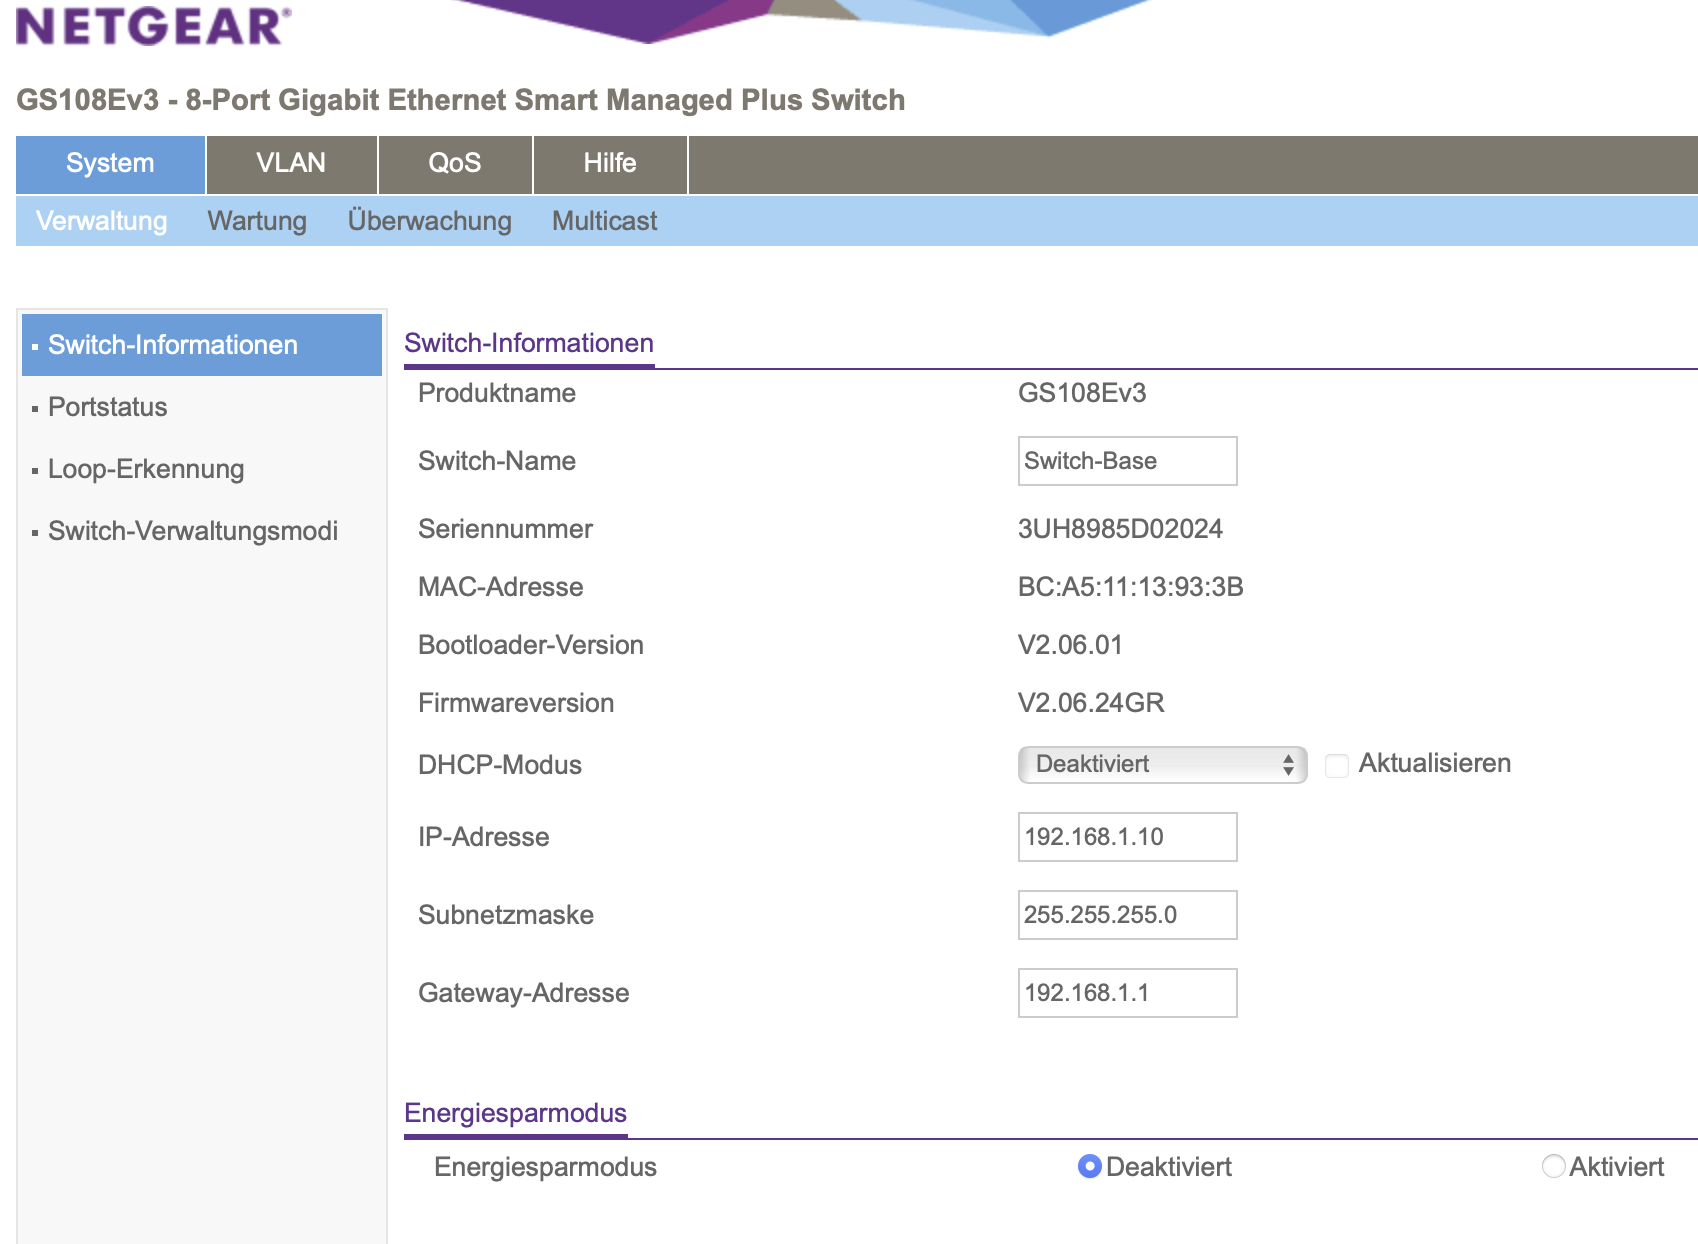1698x1244 pixels.
Task: Click the Energiesparmodus section heading
Action: [515, 1113]
